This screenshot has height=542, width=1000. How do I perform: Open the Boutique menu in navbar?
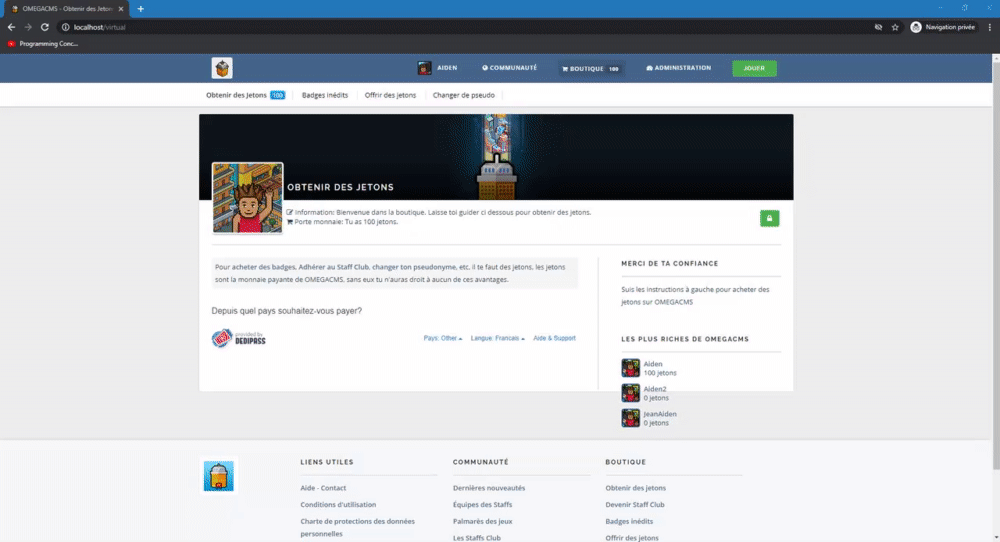pyautogui.click(x=591, y=68)
